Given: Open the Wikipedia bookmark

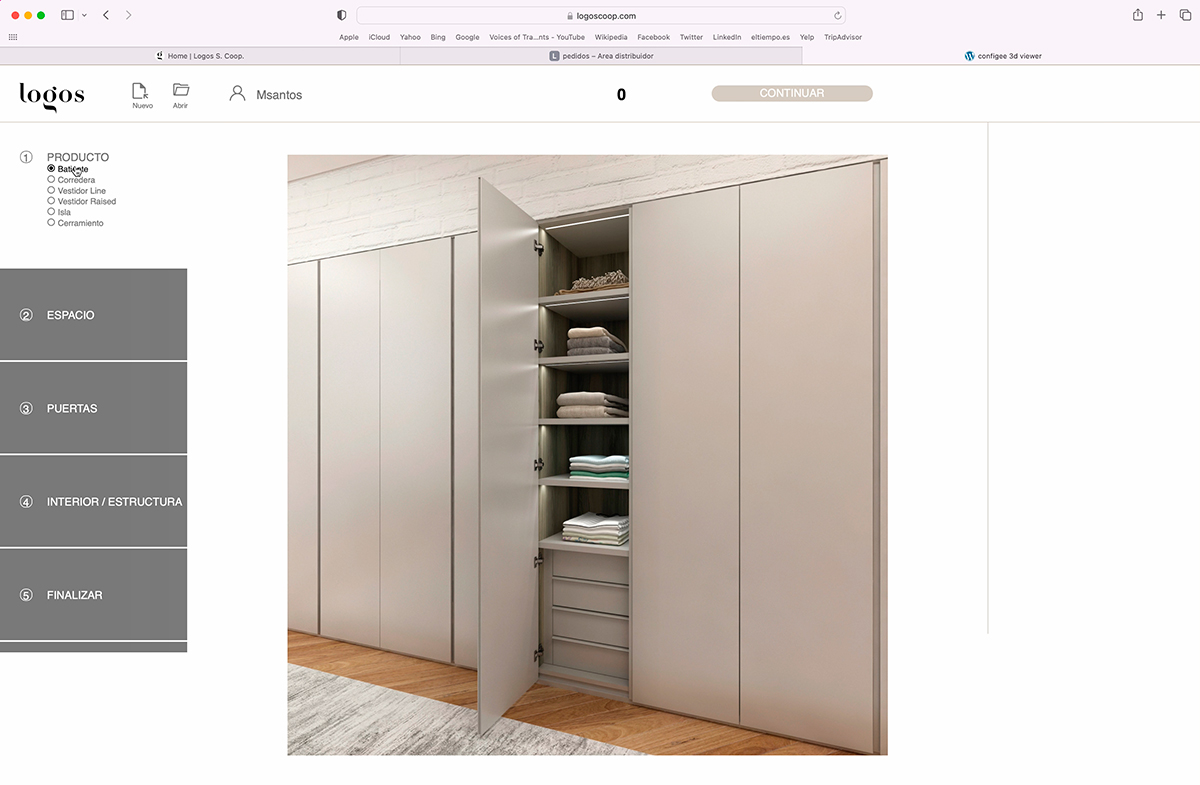Looking at the screenshot, I should point(611,37).
